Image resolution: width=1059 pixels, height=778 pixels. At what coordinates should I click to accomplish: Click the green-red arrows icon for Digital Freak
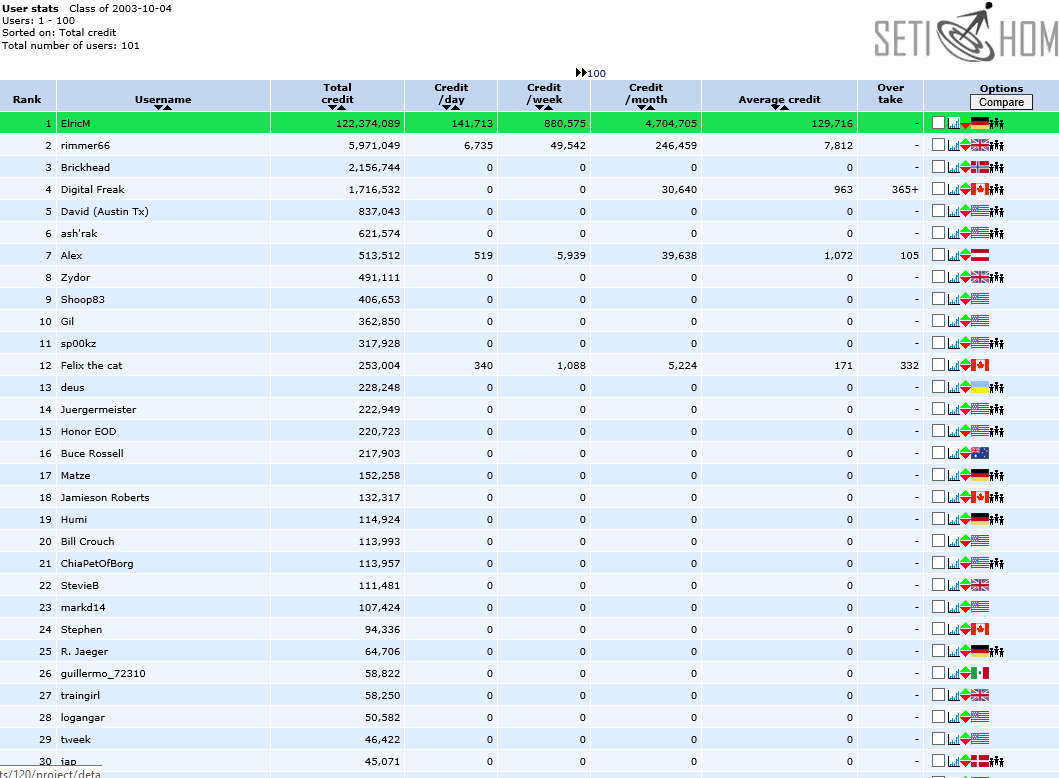(x=965, y=189)
